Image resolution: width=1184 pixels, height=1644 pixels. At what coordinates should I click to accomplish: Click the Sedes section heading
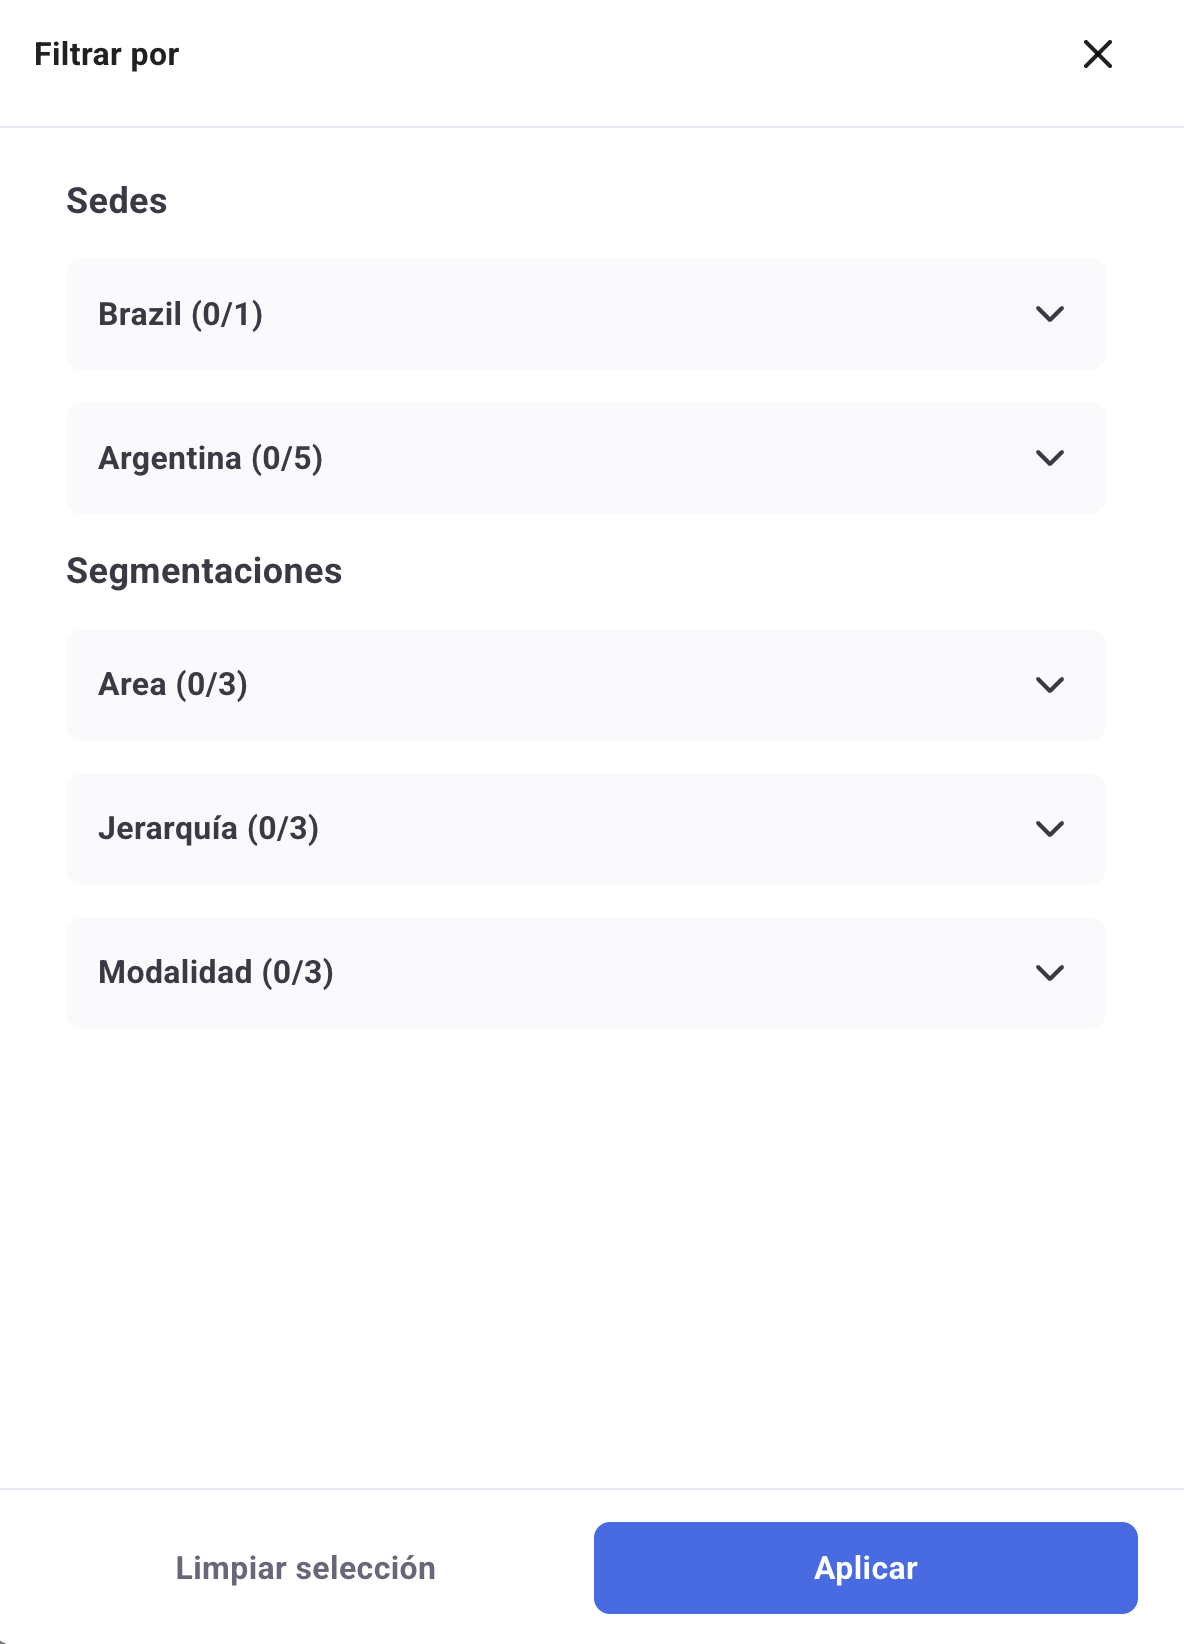pyautogui.click(x=117, y=201)
